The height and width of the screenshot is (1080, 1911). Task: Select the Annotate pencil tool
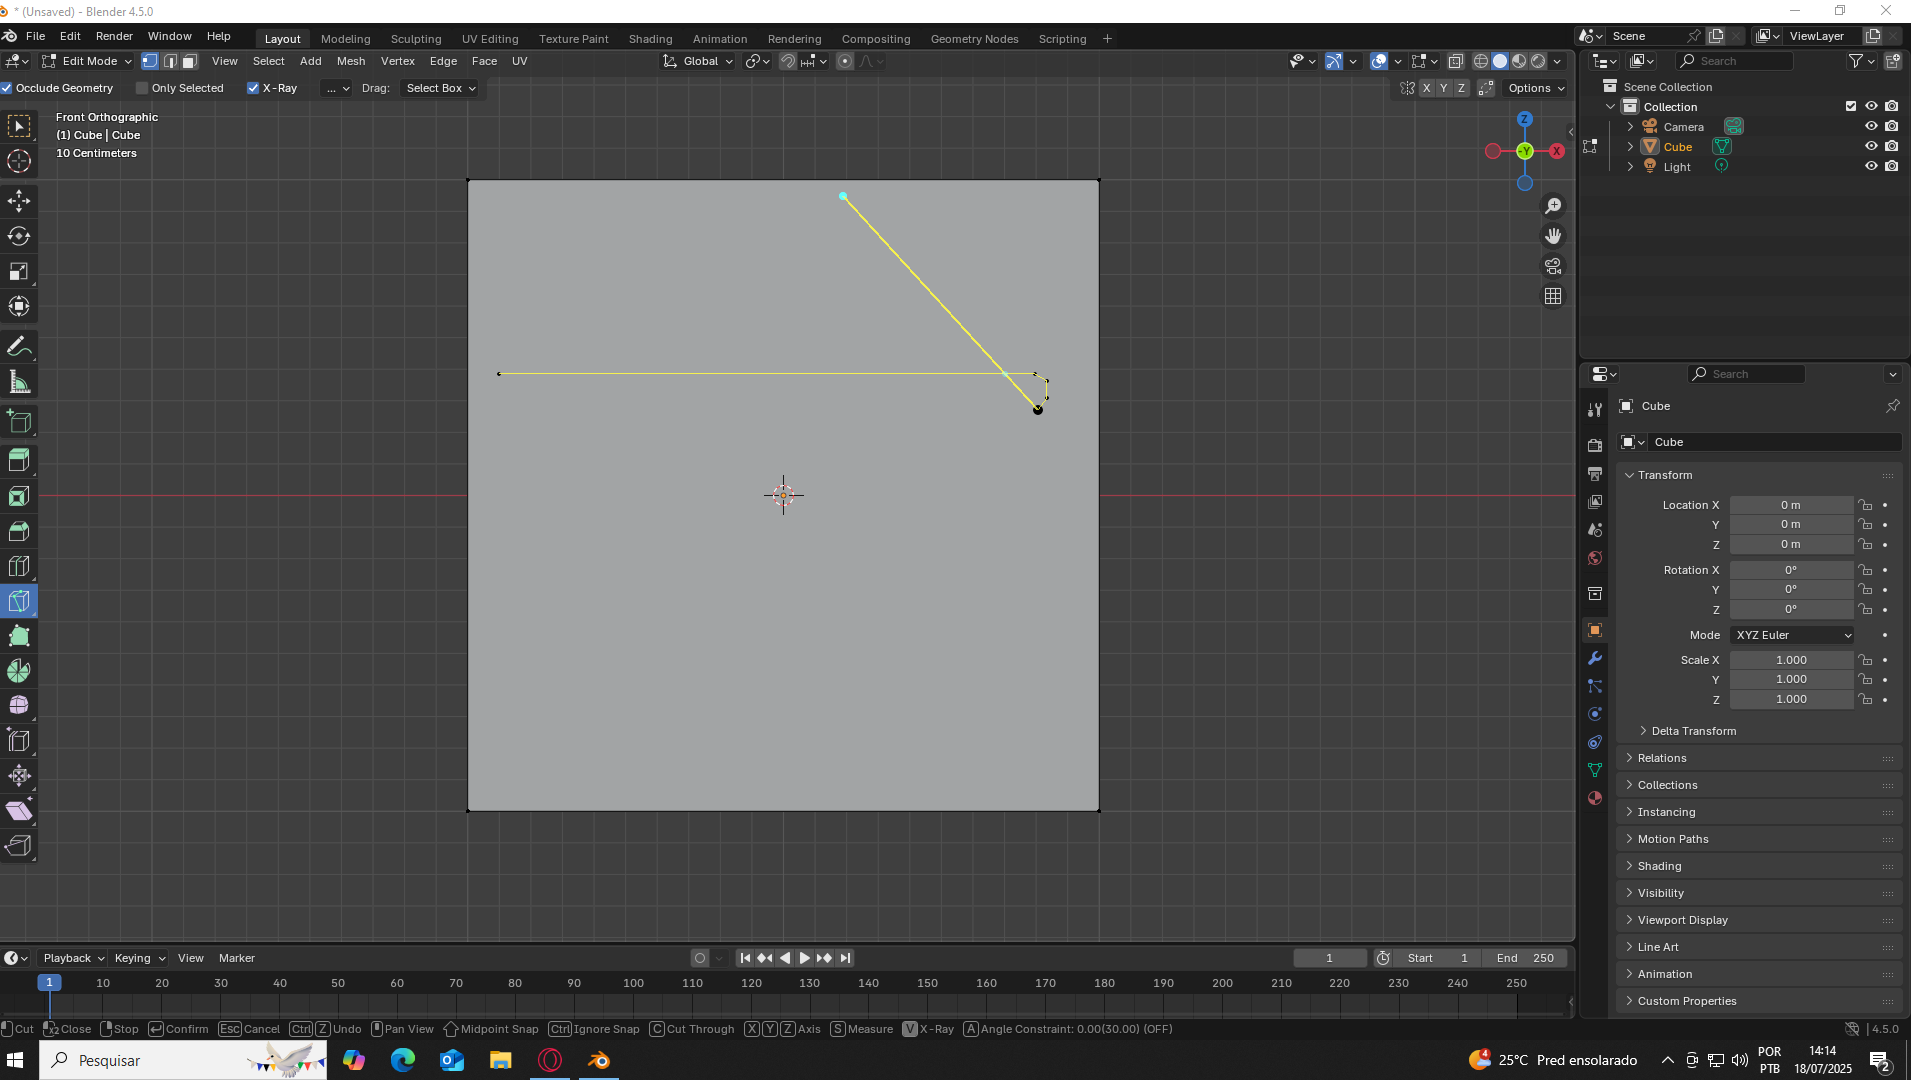coord(19,347)
